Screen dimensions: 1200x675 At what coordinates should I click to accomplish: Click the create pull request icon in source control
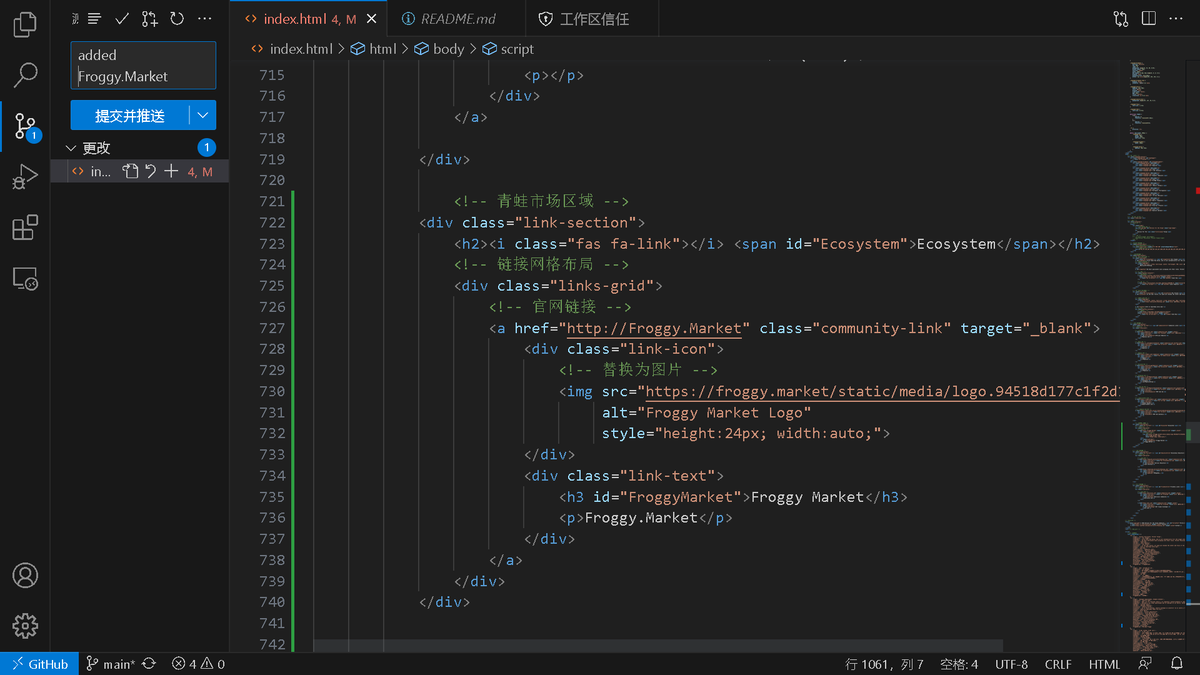pyautogui.click(x=150, y=18)
